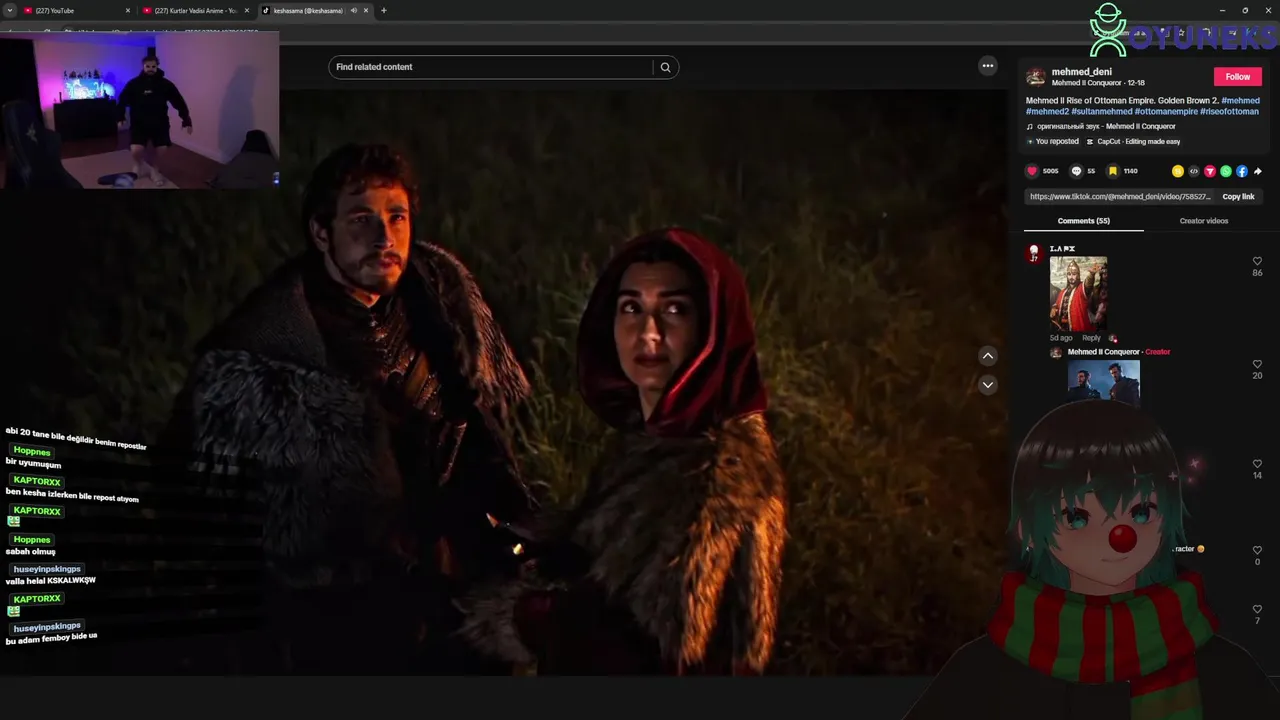Open the #ottomanempire hashtag
This screenshot has width=1280, height=720.
coord(1166,112)
